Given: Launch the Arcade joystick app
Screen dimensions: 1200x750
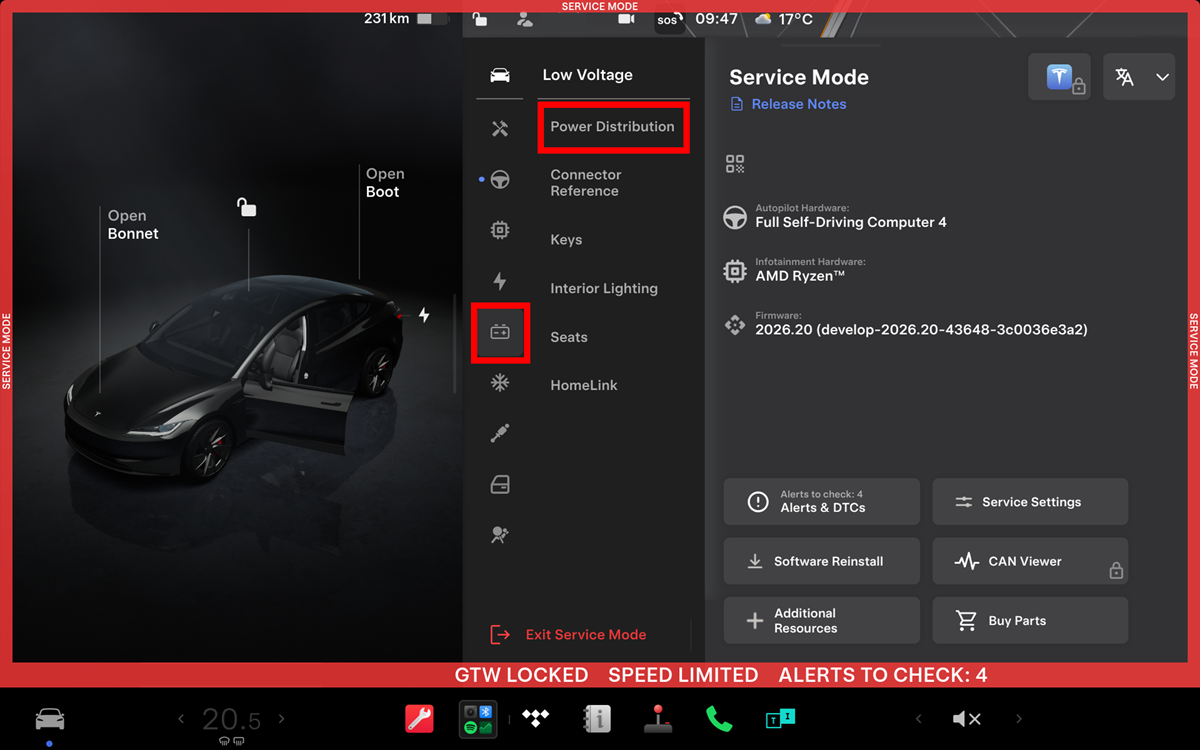Looking at the screenshot, I should click(657, 719).
